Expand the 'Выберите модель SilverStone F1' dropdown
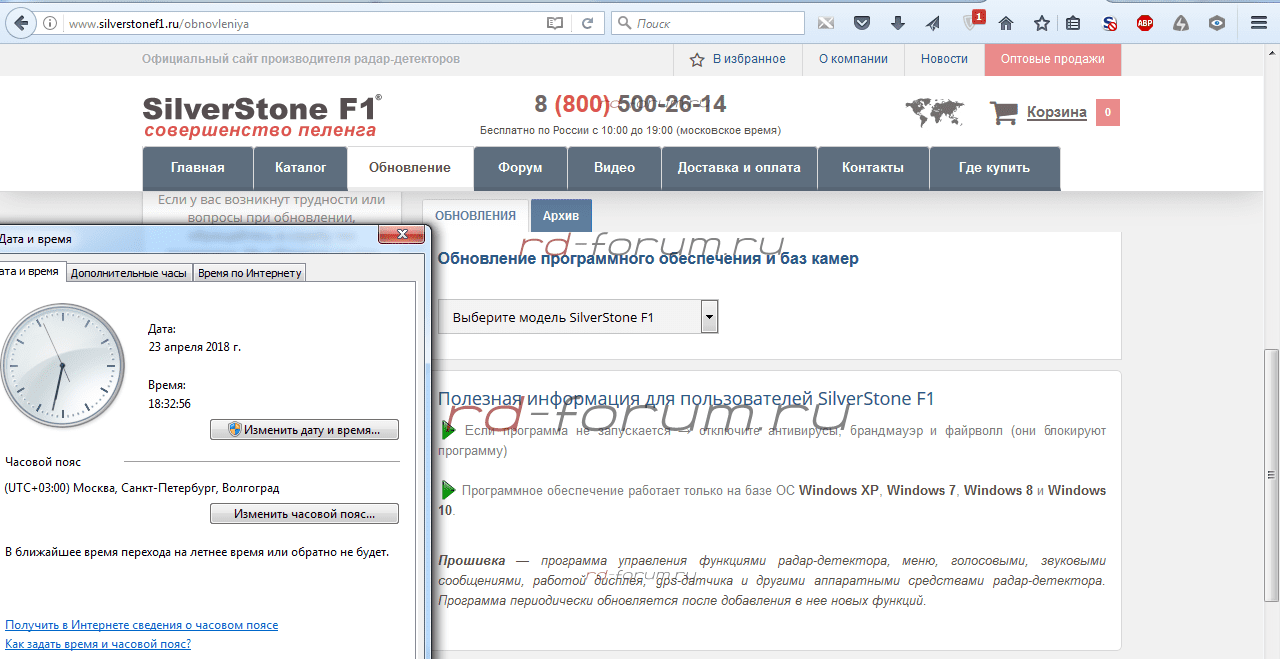Image resolution: width=1280 pixels, height=659 pixels. 709,318
